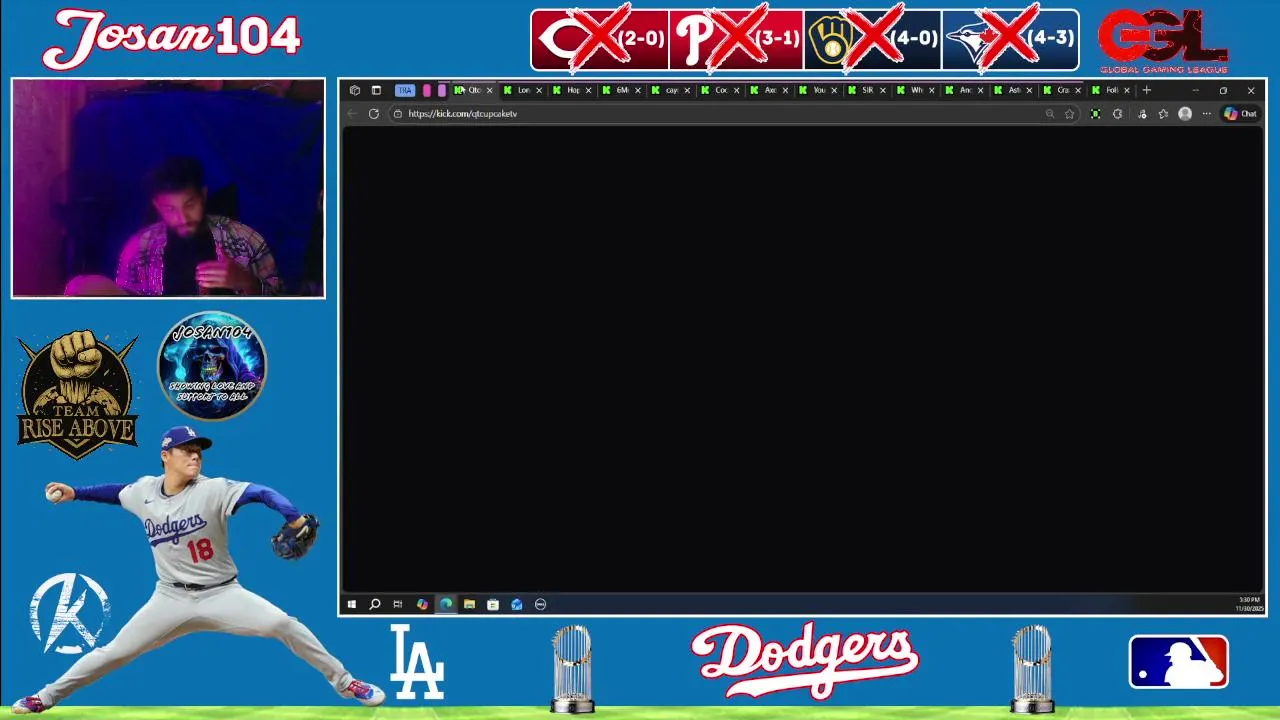This screenshot has width=1280, height=720.
Task: Add this page to favorites star
Action: pos(1069,114)
